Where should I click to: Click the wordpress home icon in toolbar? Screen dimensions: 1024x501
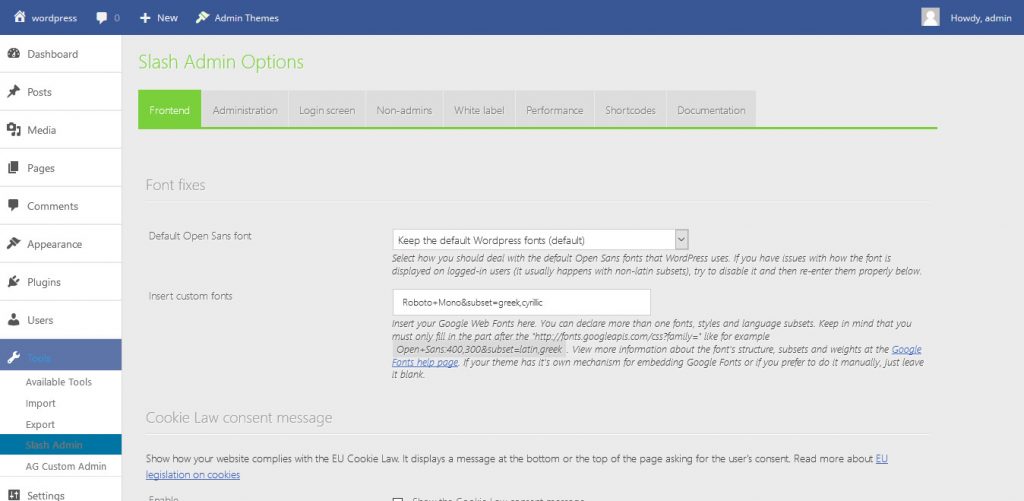point(19,17)
